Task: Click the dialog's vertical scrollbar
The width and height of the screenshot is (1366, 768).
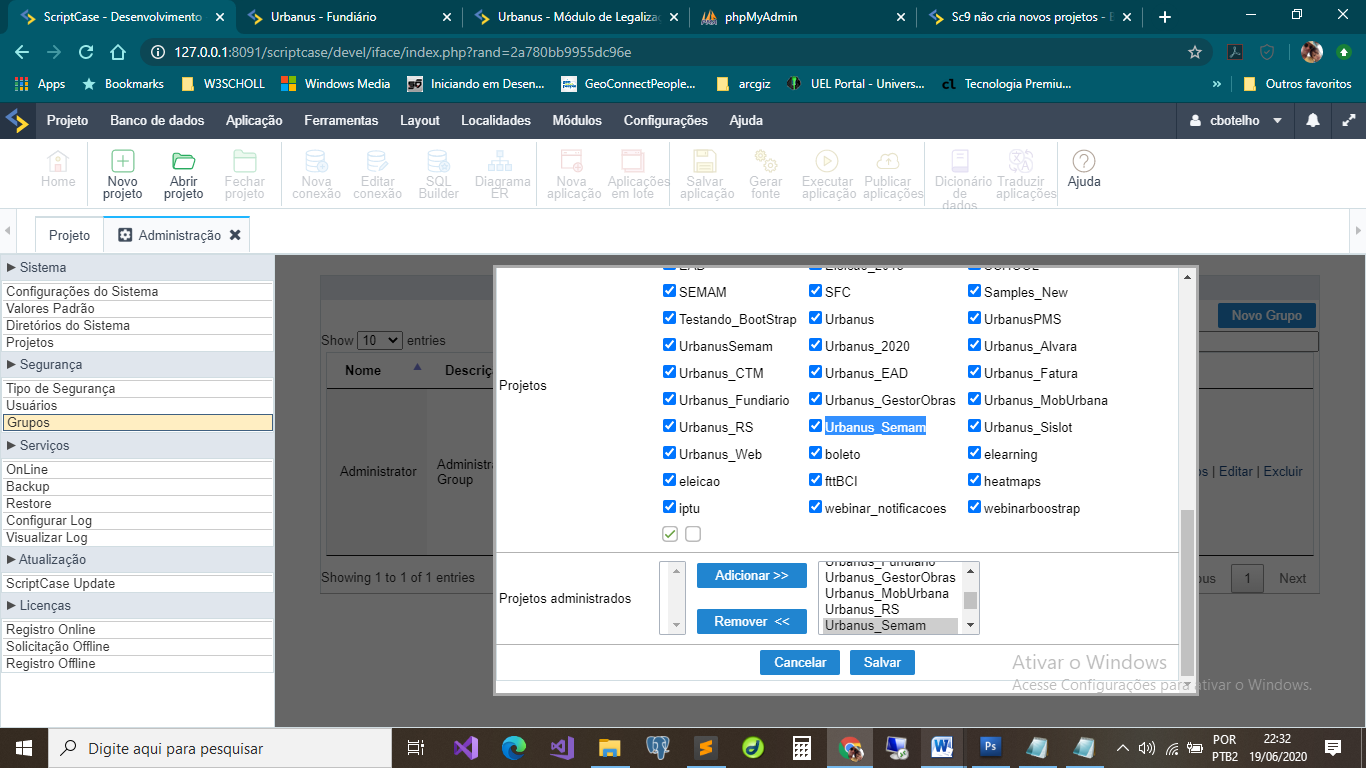Action: click(1187, 592)
